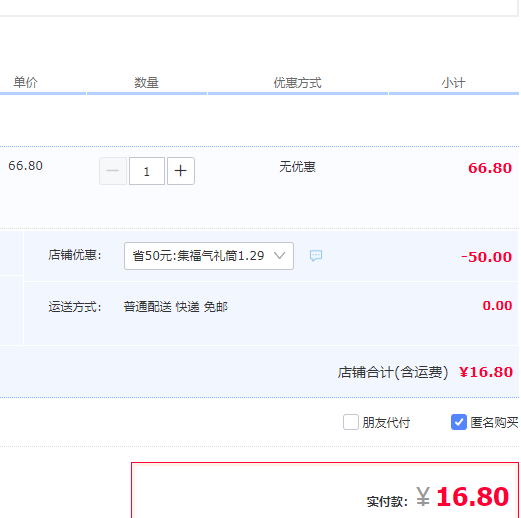Click the quantity input field showing 1
Viewport: 521px width, 518px height.
pyautogui.click(x=147, y=171)
